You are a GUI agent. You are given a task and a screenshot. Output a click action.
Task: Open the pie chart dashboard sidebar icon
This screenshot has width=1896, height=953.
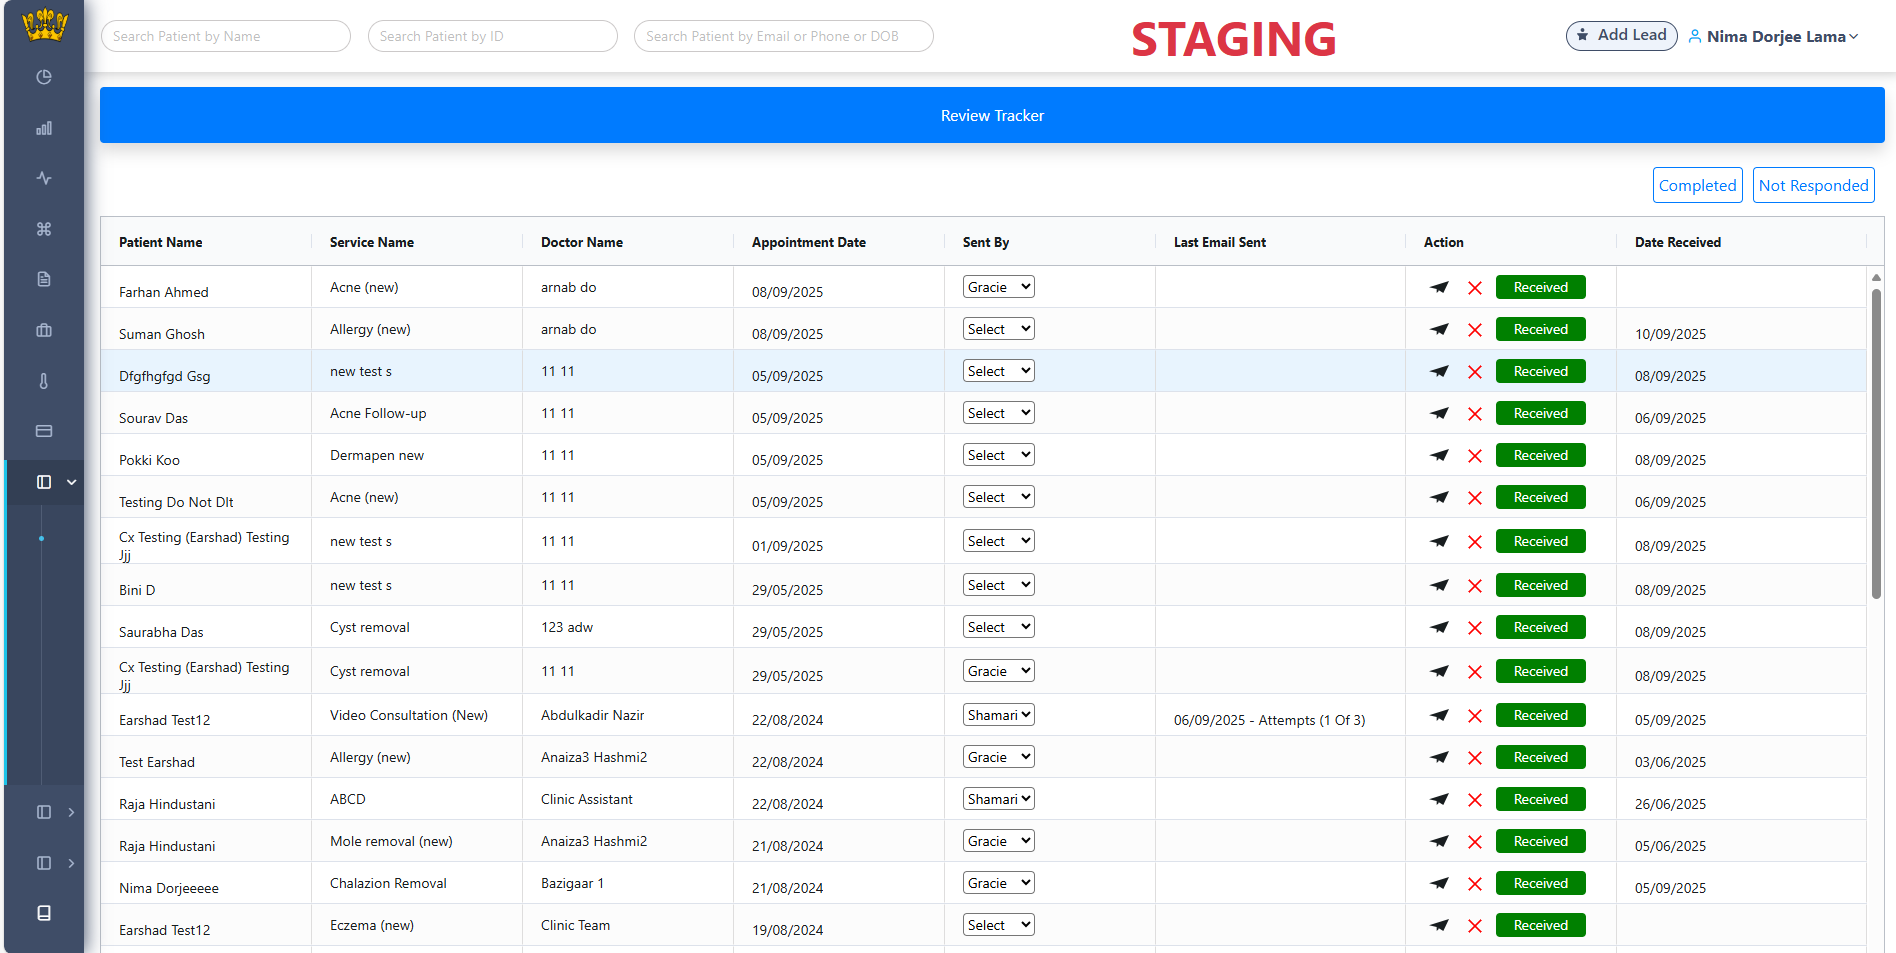pyautogui.click(x=44, y=77)
